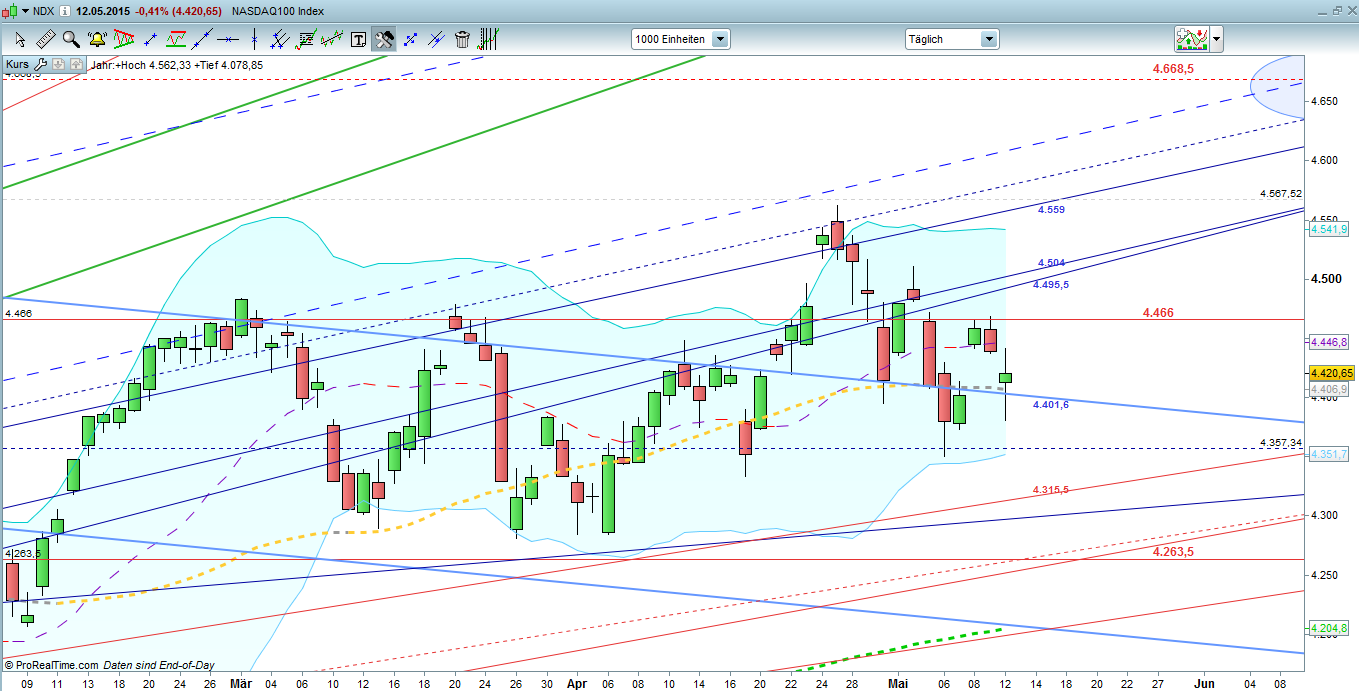
Task: Click the ProRealTime.com copyright link
Action: [51, 665]
